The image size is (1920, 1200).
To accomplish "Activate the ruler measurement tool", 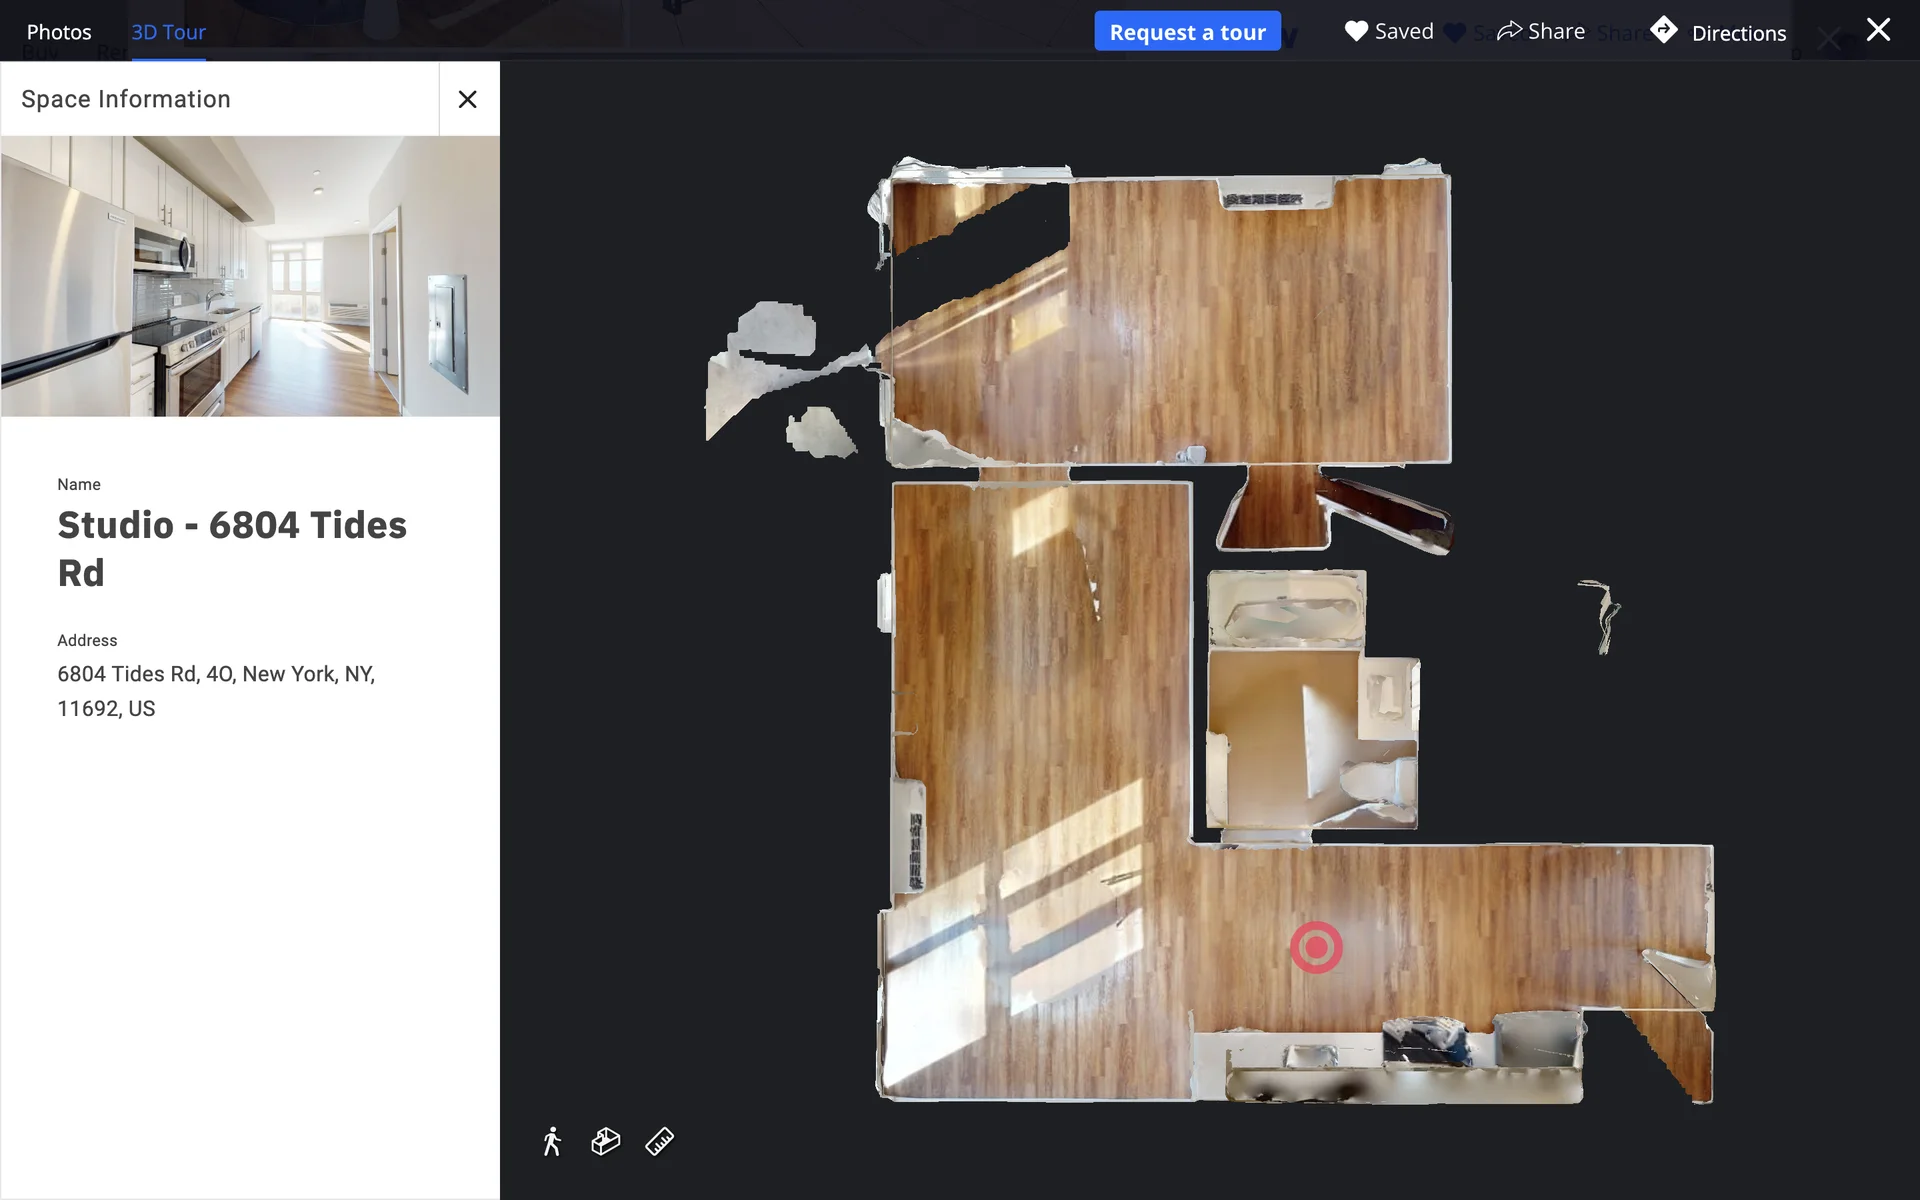I will (660, 1141).
